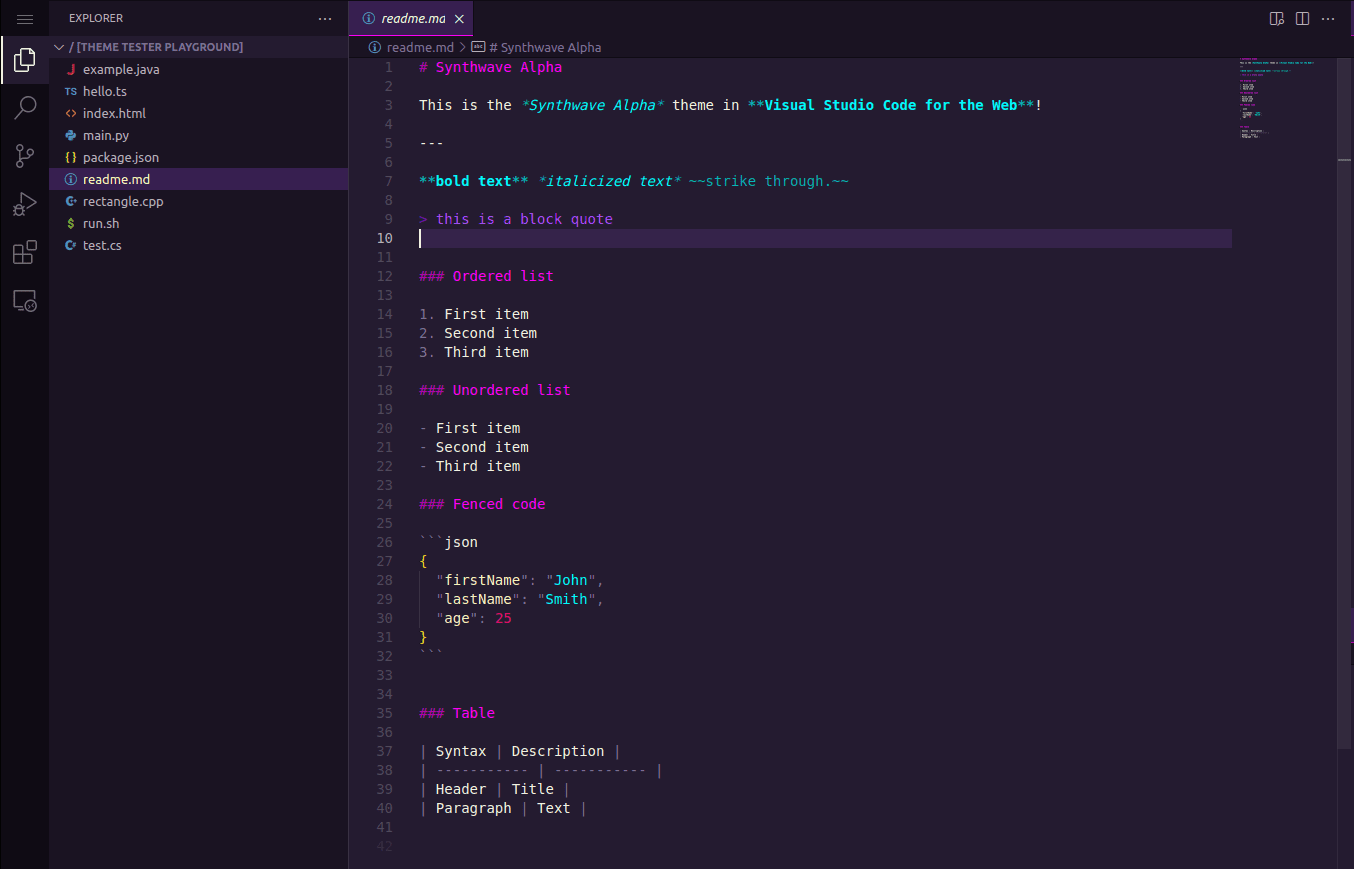This screenshot has width=1354, height=869.
Task: Open editor more actions menu
Action: click(x=1328, y=19)
